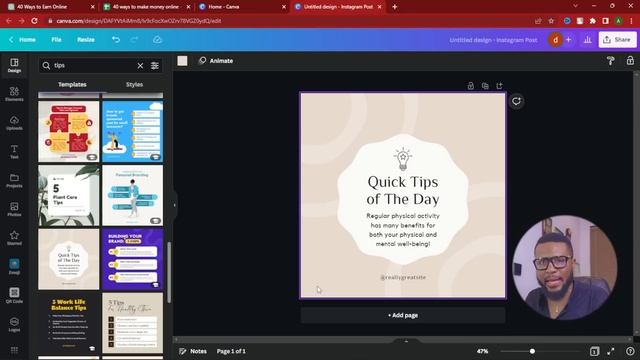Image resolution: width=640 pixels, height=360 pixels.
Task: Open the Notes panel
Action: [193, 351]
